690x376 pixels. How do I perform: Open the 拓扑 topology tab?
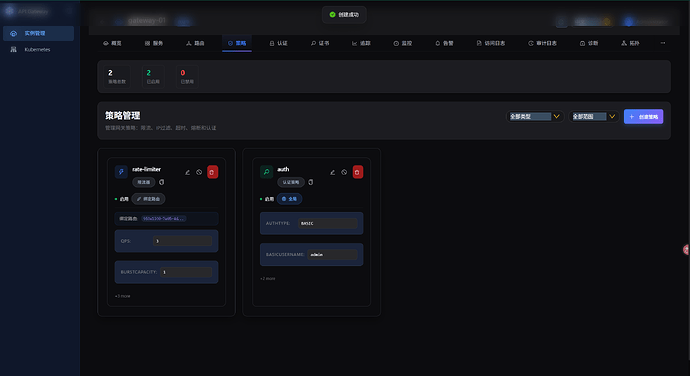click(x=630, y=43)
